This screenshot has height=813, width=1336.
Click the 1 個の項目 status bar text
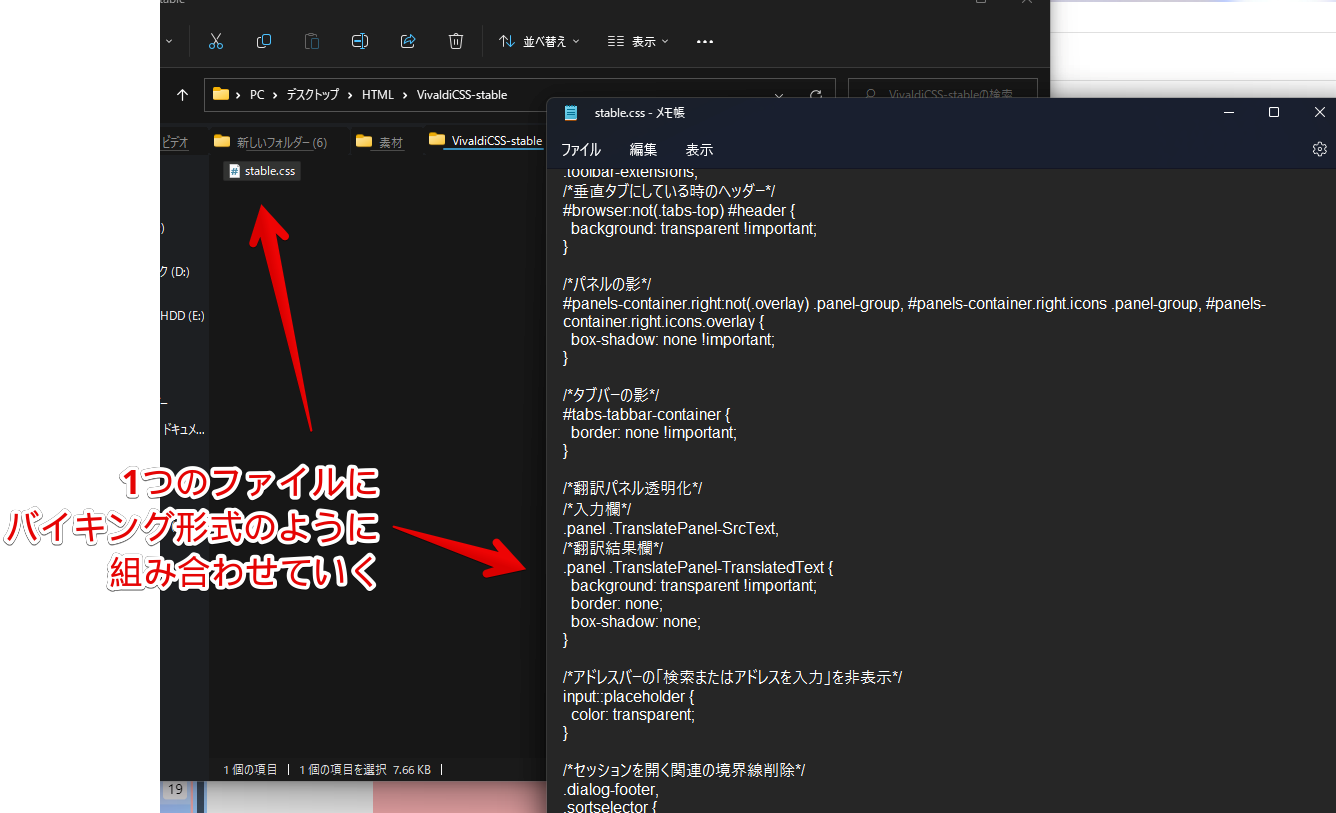tap(250, 770)
